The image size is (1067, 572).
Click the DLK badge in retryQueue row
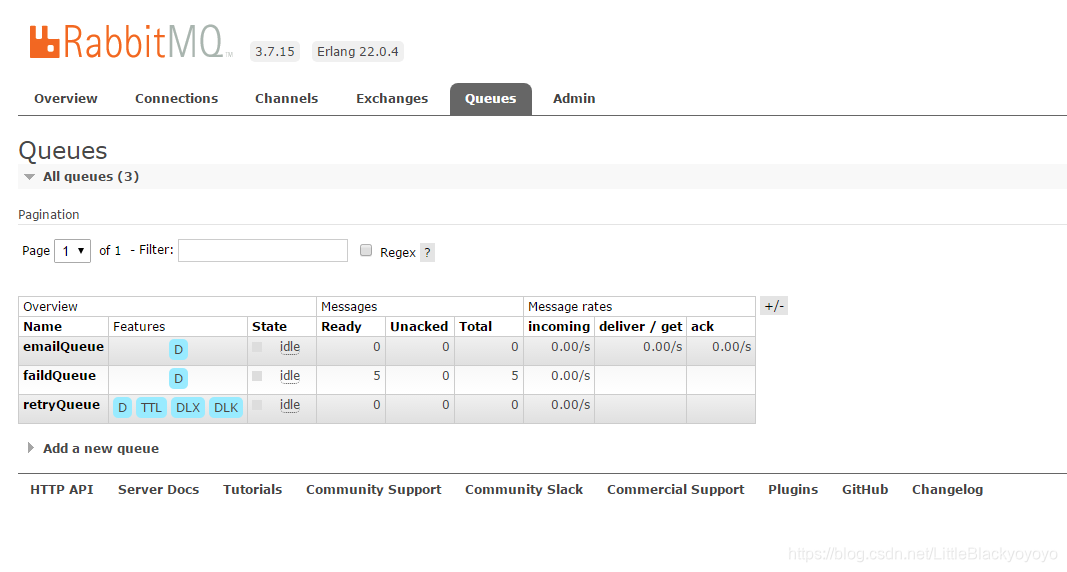[226, 408]
